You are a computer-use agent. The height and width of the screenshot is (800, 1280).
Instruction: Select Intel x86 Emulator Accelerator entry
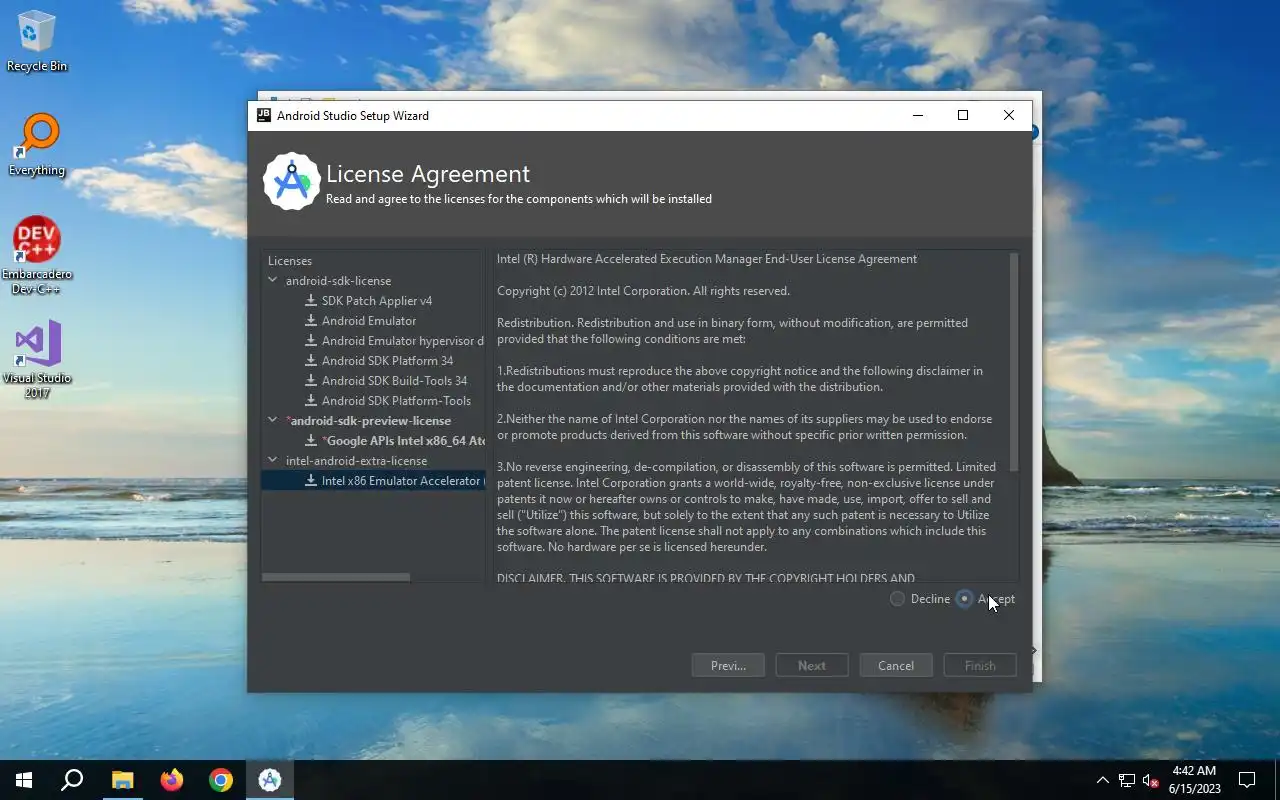pyautogui.click(x=373, y=481)
